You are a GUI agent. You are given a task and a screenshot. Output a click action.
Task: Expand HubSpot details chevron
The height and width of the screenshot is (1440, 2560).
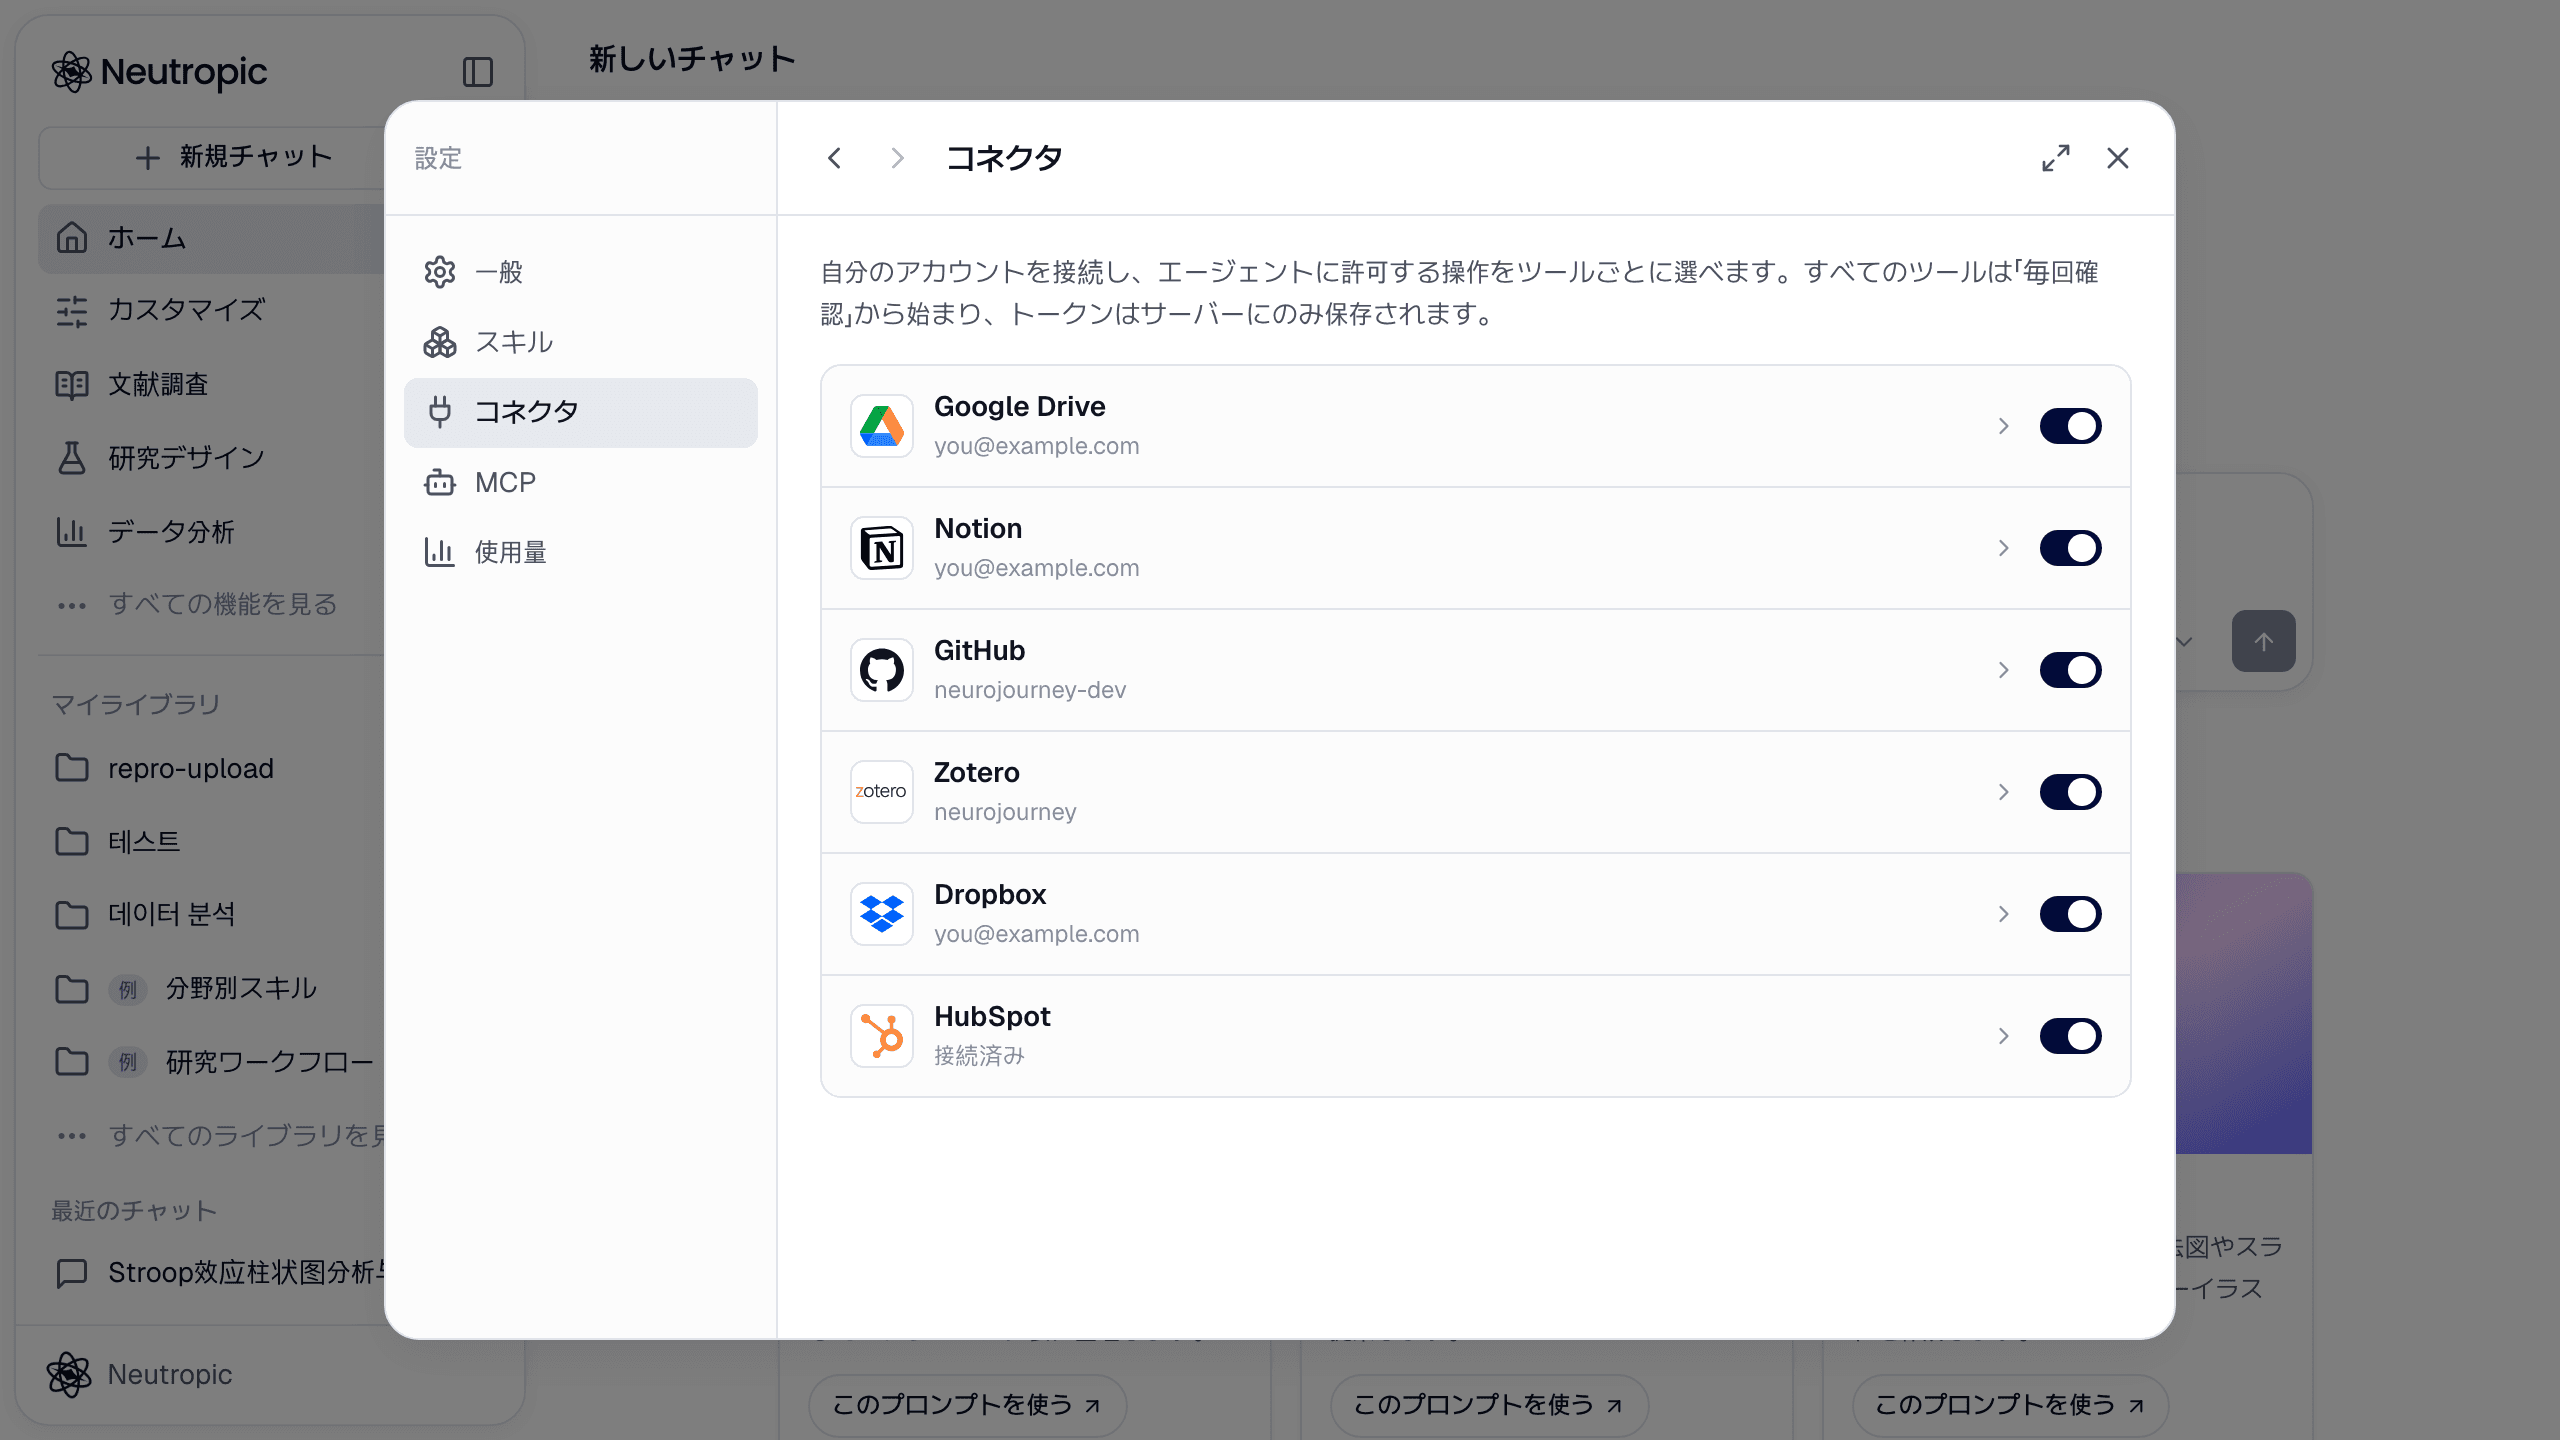point(2003,1036)
